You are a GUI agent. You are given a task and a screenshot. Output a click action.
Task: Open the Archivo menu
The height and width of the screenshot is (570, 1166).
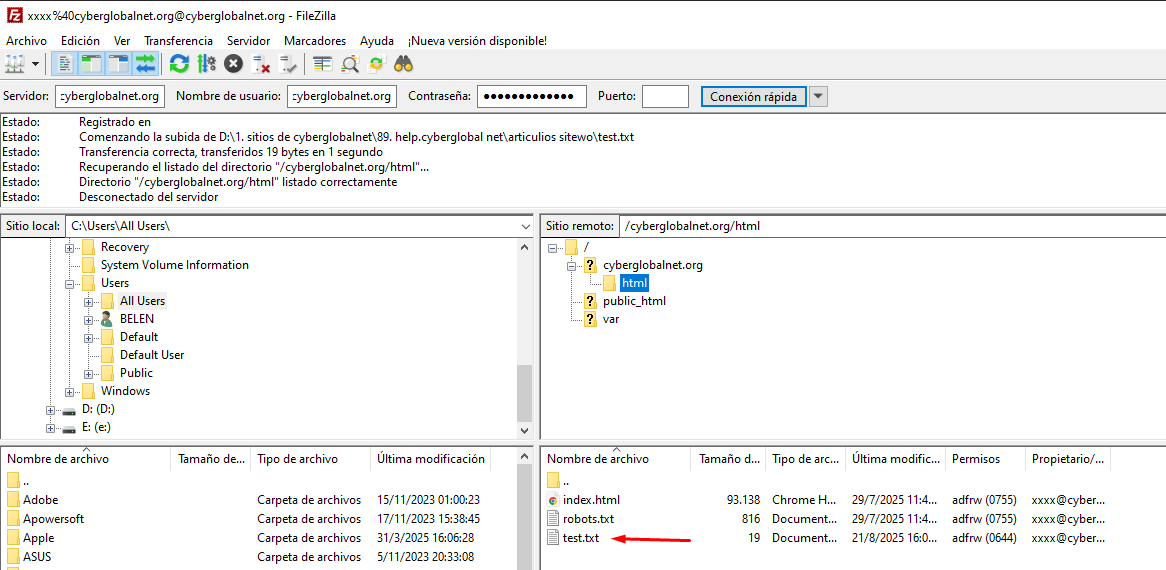point(26,41)
